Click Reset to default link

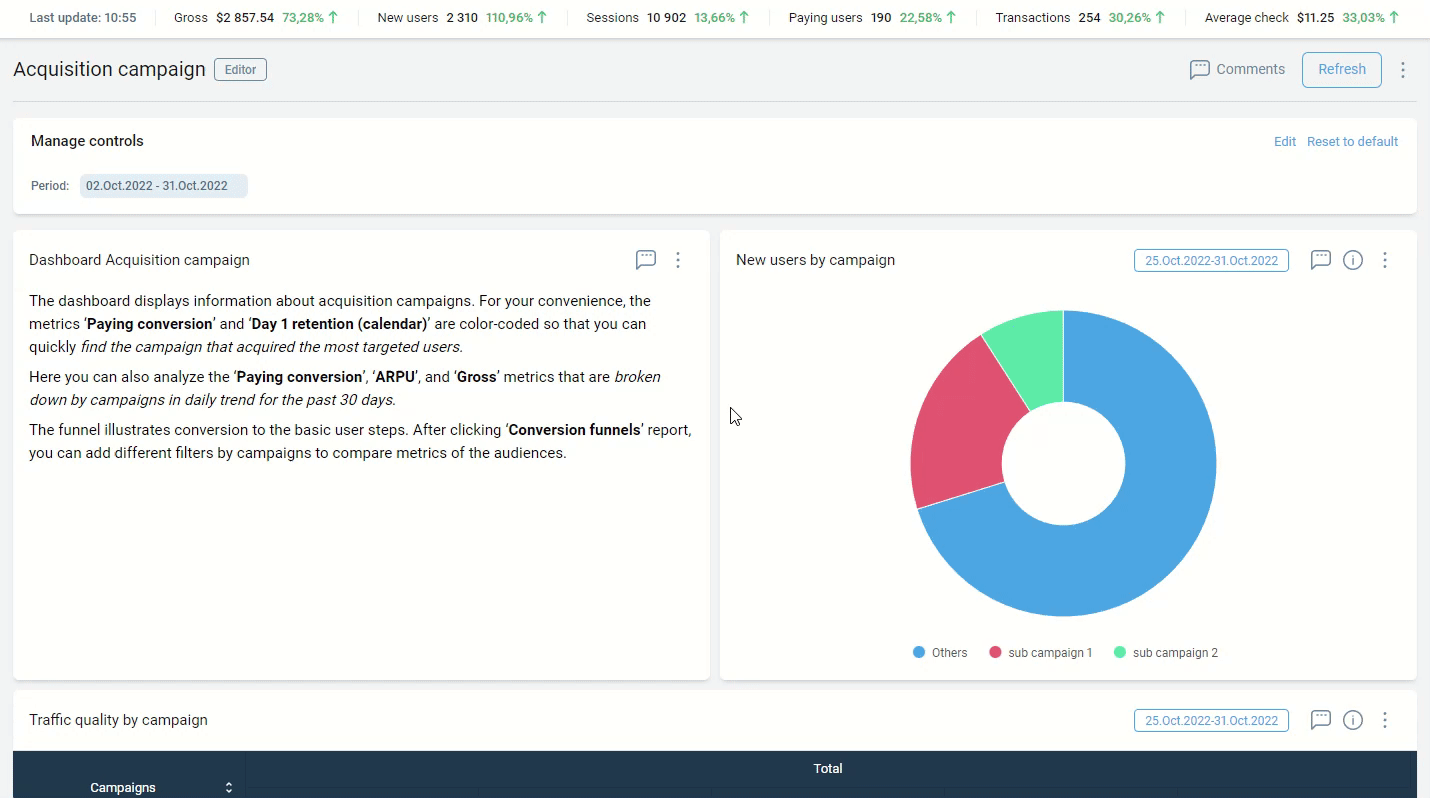[x=1352, y=142]
